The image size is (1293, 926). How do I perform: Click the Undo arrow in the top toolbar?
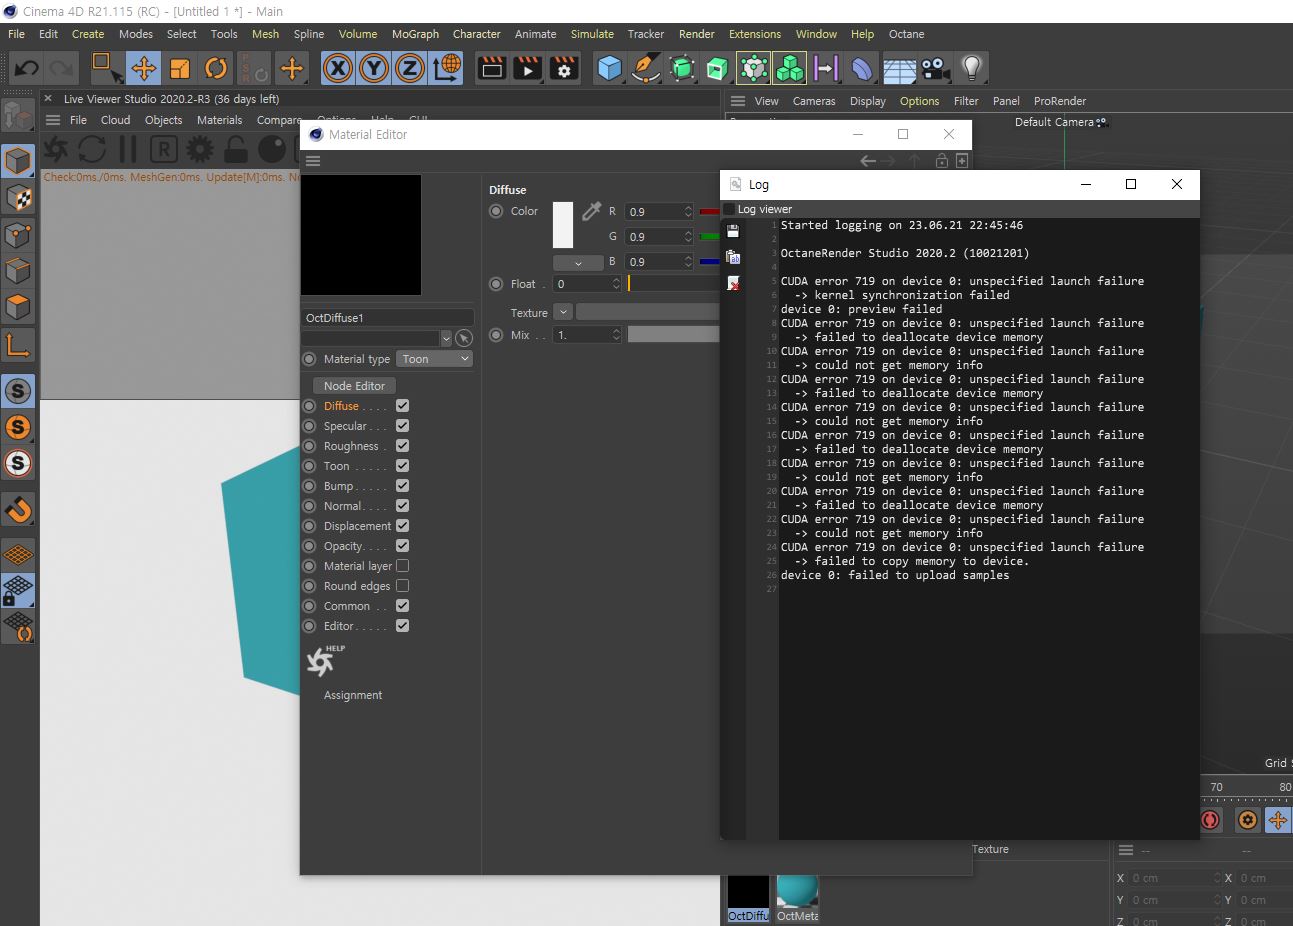coord(27,68)
